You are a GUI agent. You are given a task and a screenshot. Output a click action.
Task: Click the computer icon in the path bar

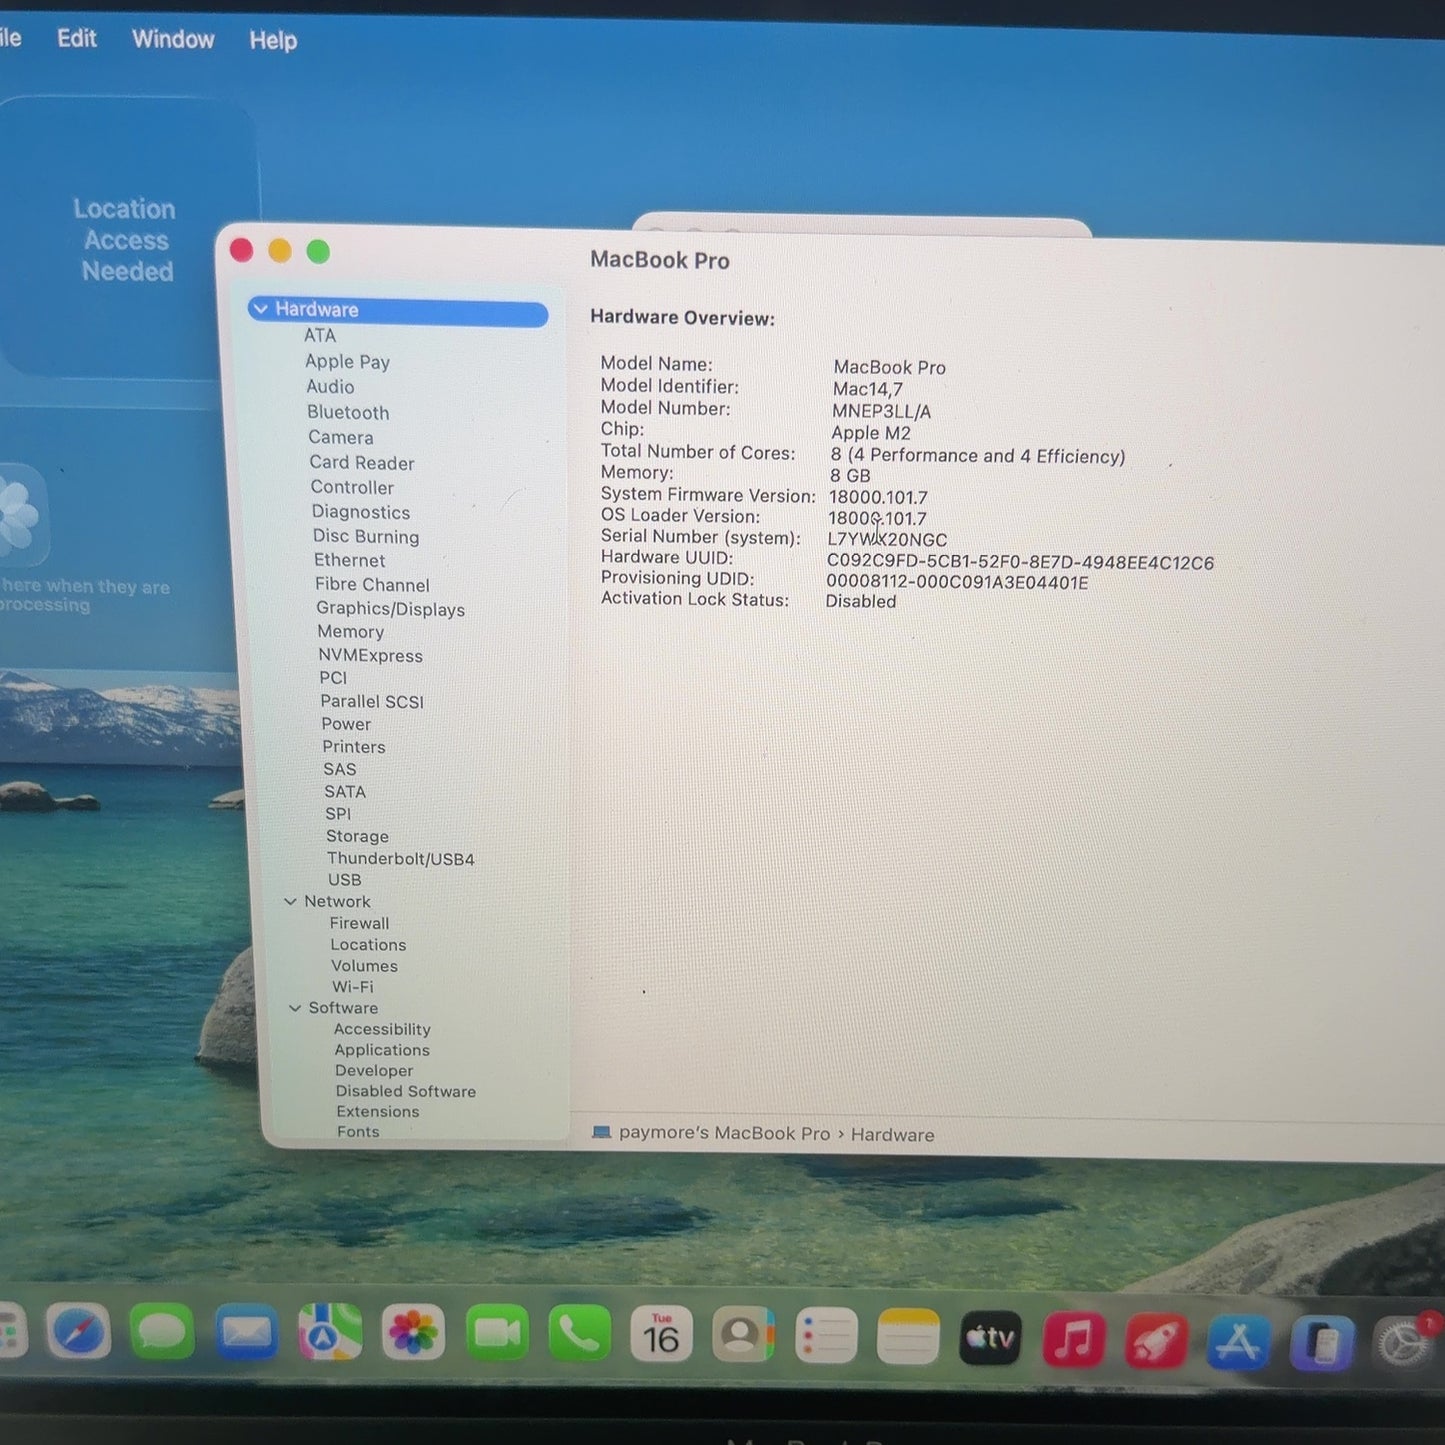[601, 1132]
